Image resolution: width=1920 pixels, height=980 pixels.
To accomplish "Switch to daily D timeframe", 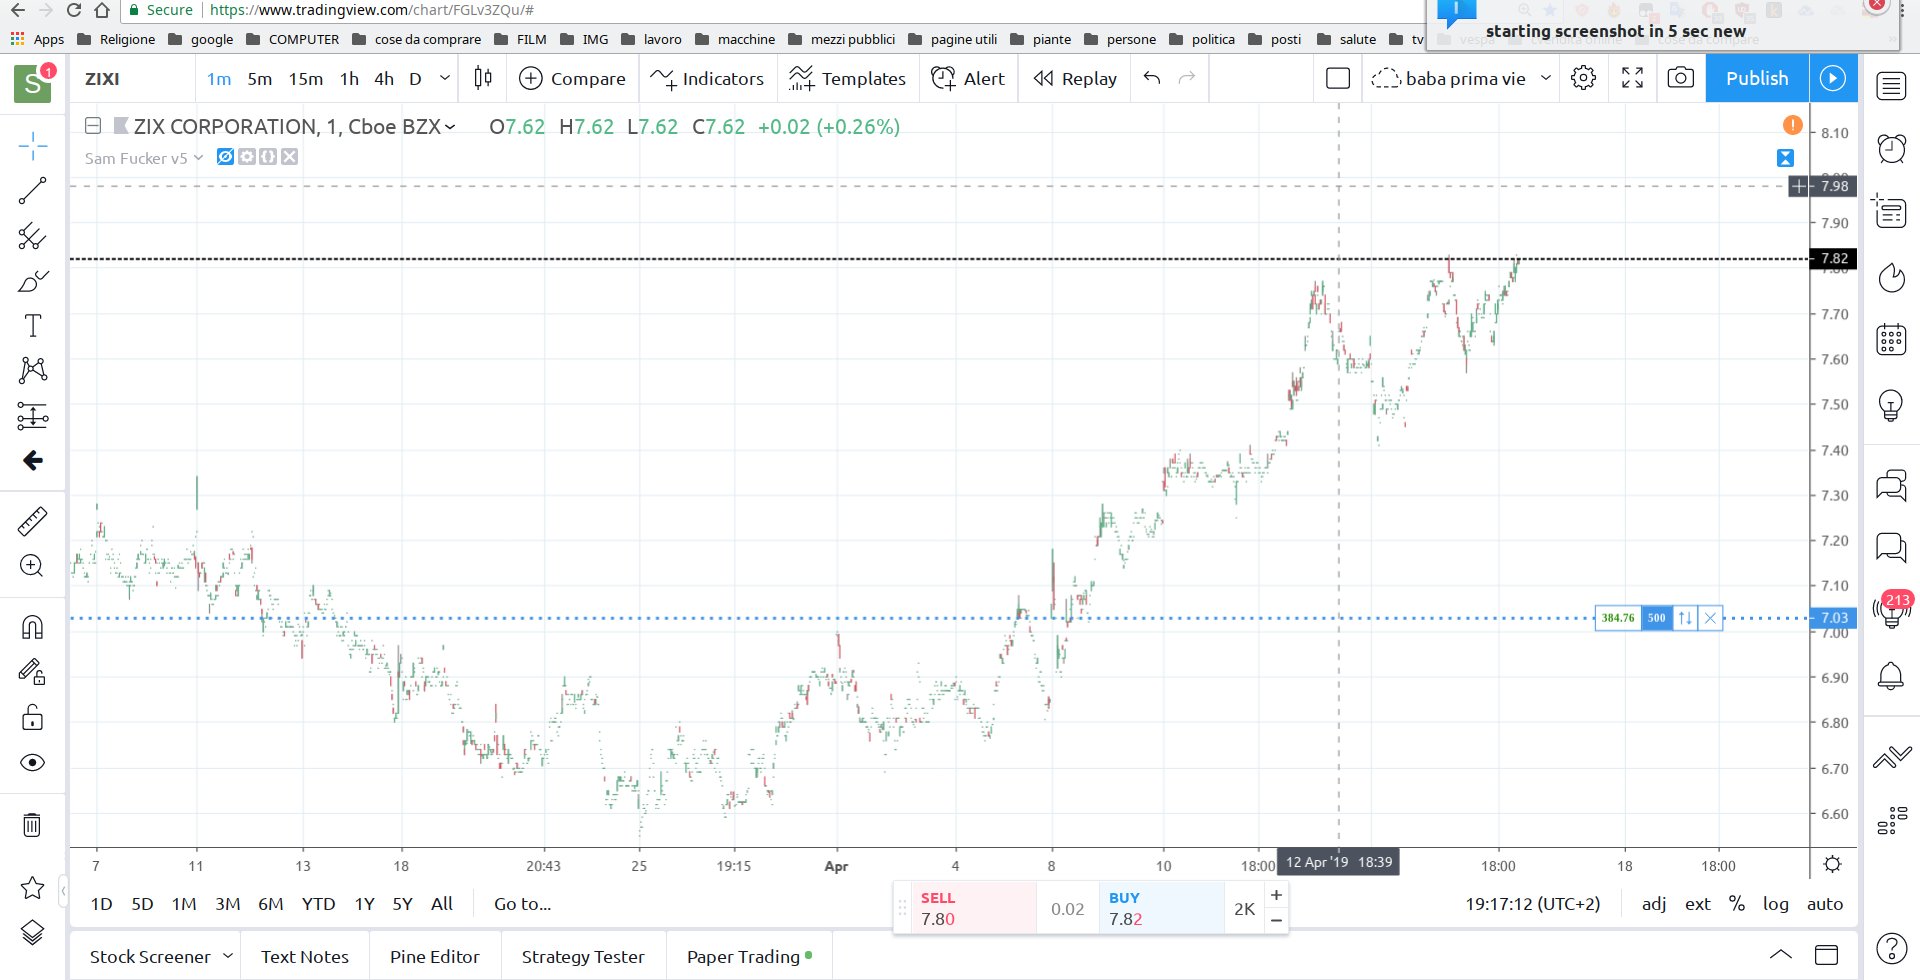I will pos(415,78).
